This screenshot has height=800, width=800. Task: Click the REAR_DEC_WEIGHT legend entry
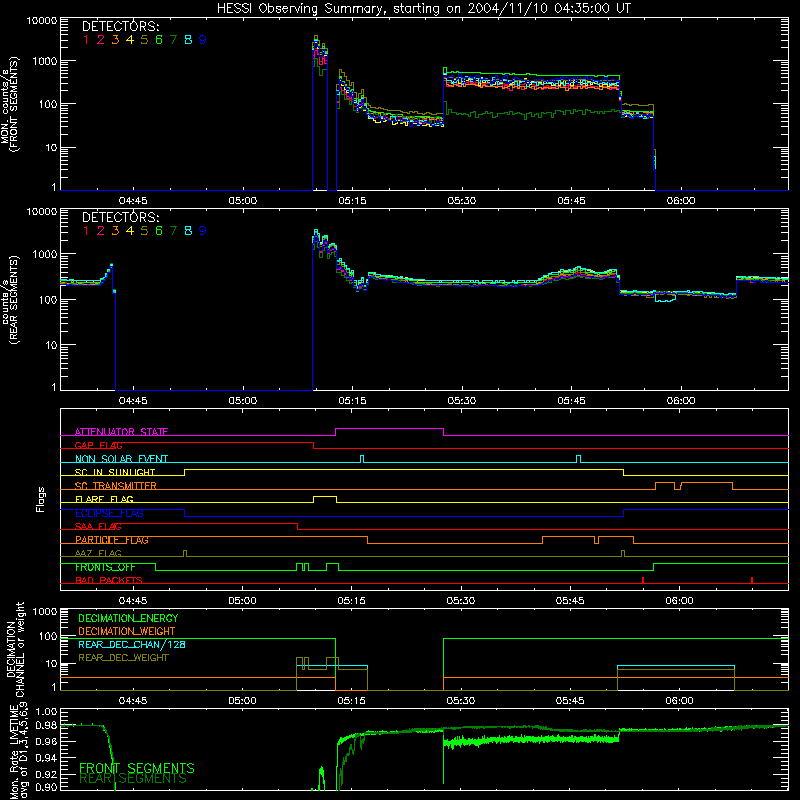tap(123, 658)
